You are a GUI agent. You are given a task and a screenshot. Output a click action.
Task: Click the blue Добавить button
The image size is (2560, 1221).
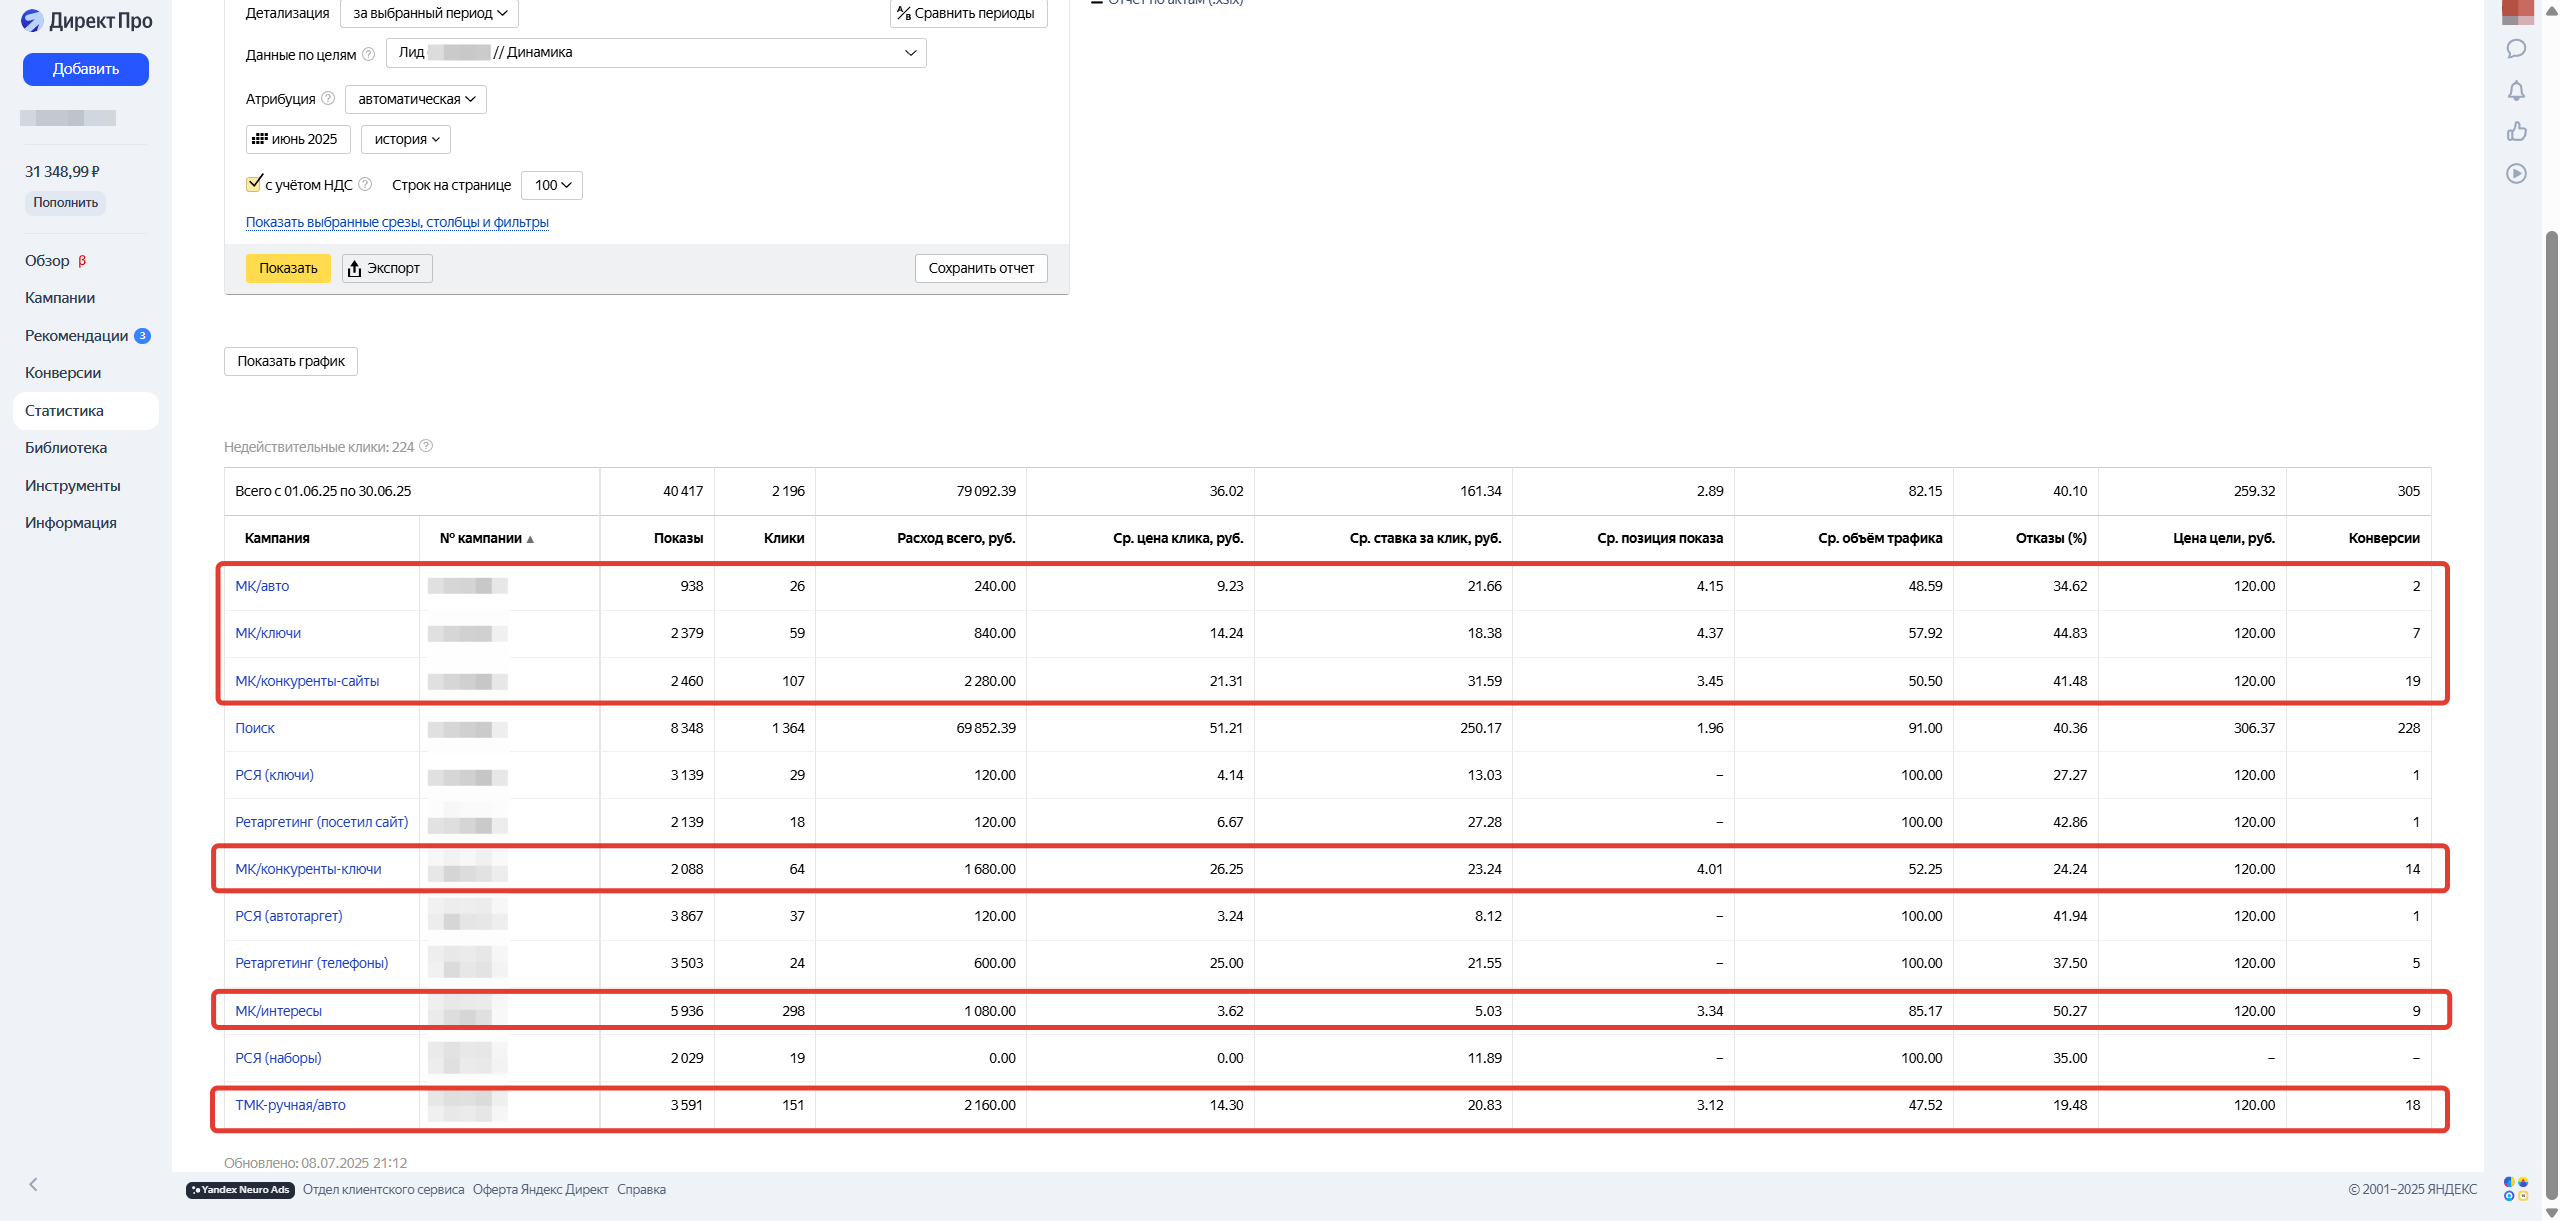(x=86, y=69)
